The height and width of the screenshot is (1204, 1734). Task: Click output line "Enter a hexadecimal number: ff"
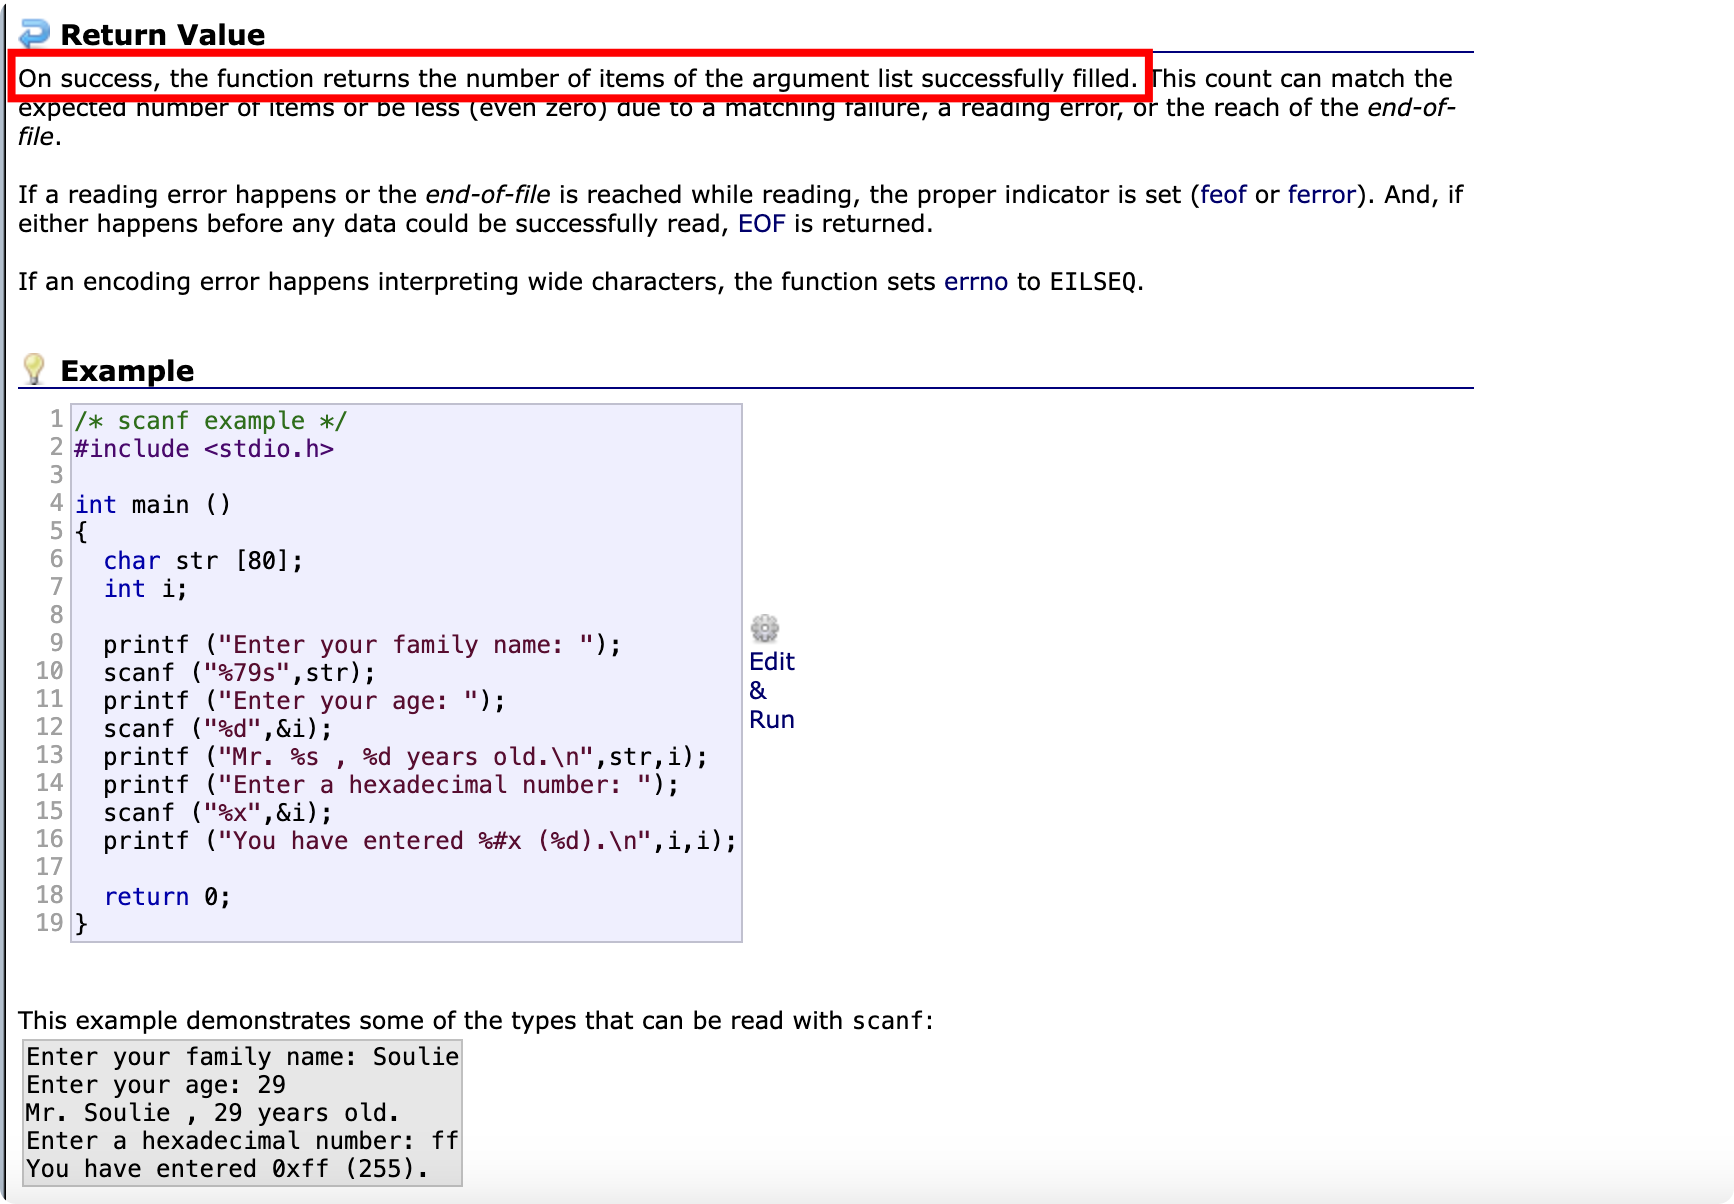click(243, 1141)
